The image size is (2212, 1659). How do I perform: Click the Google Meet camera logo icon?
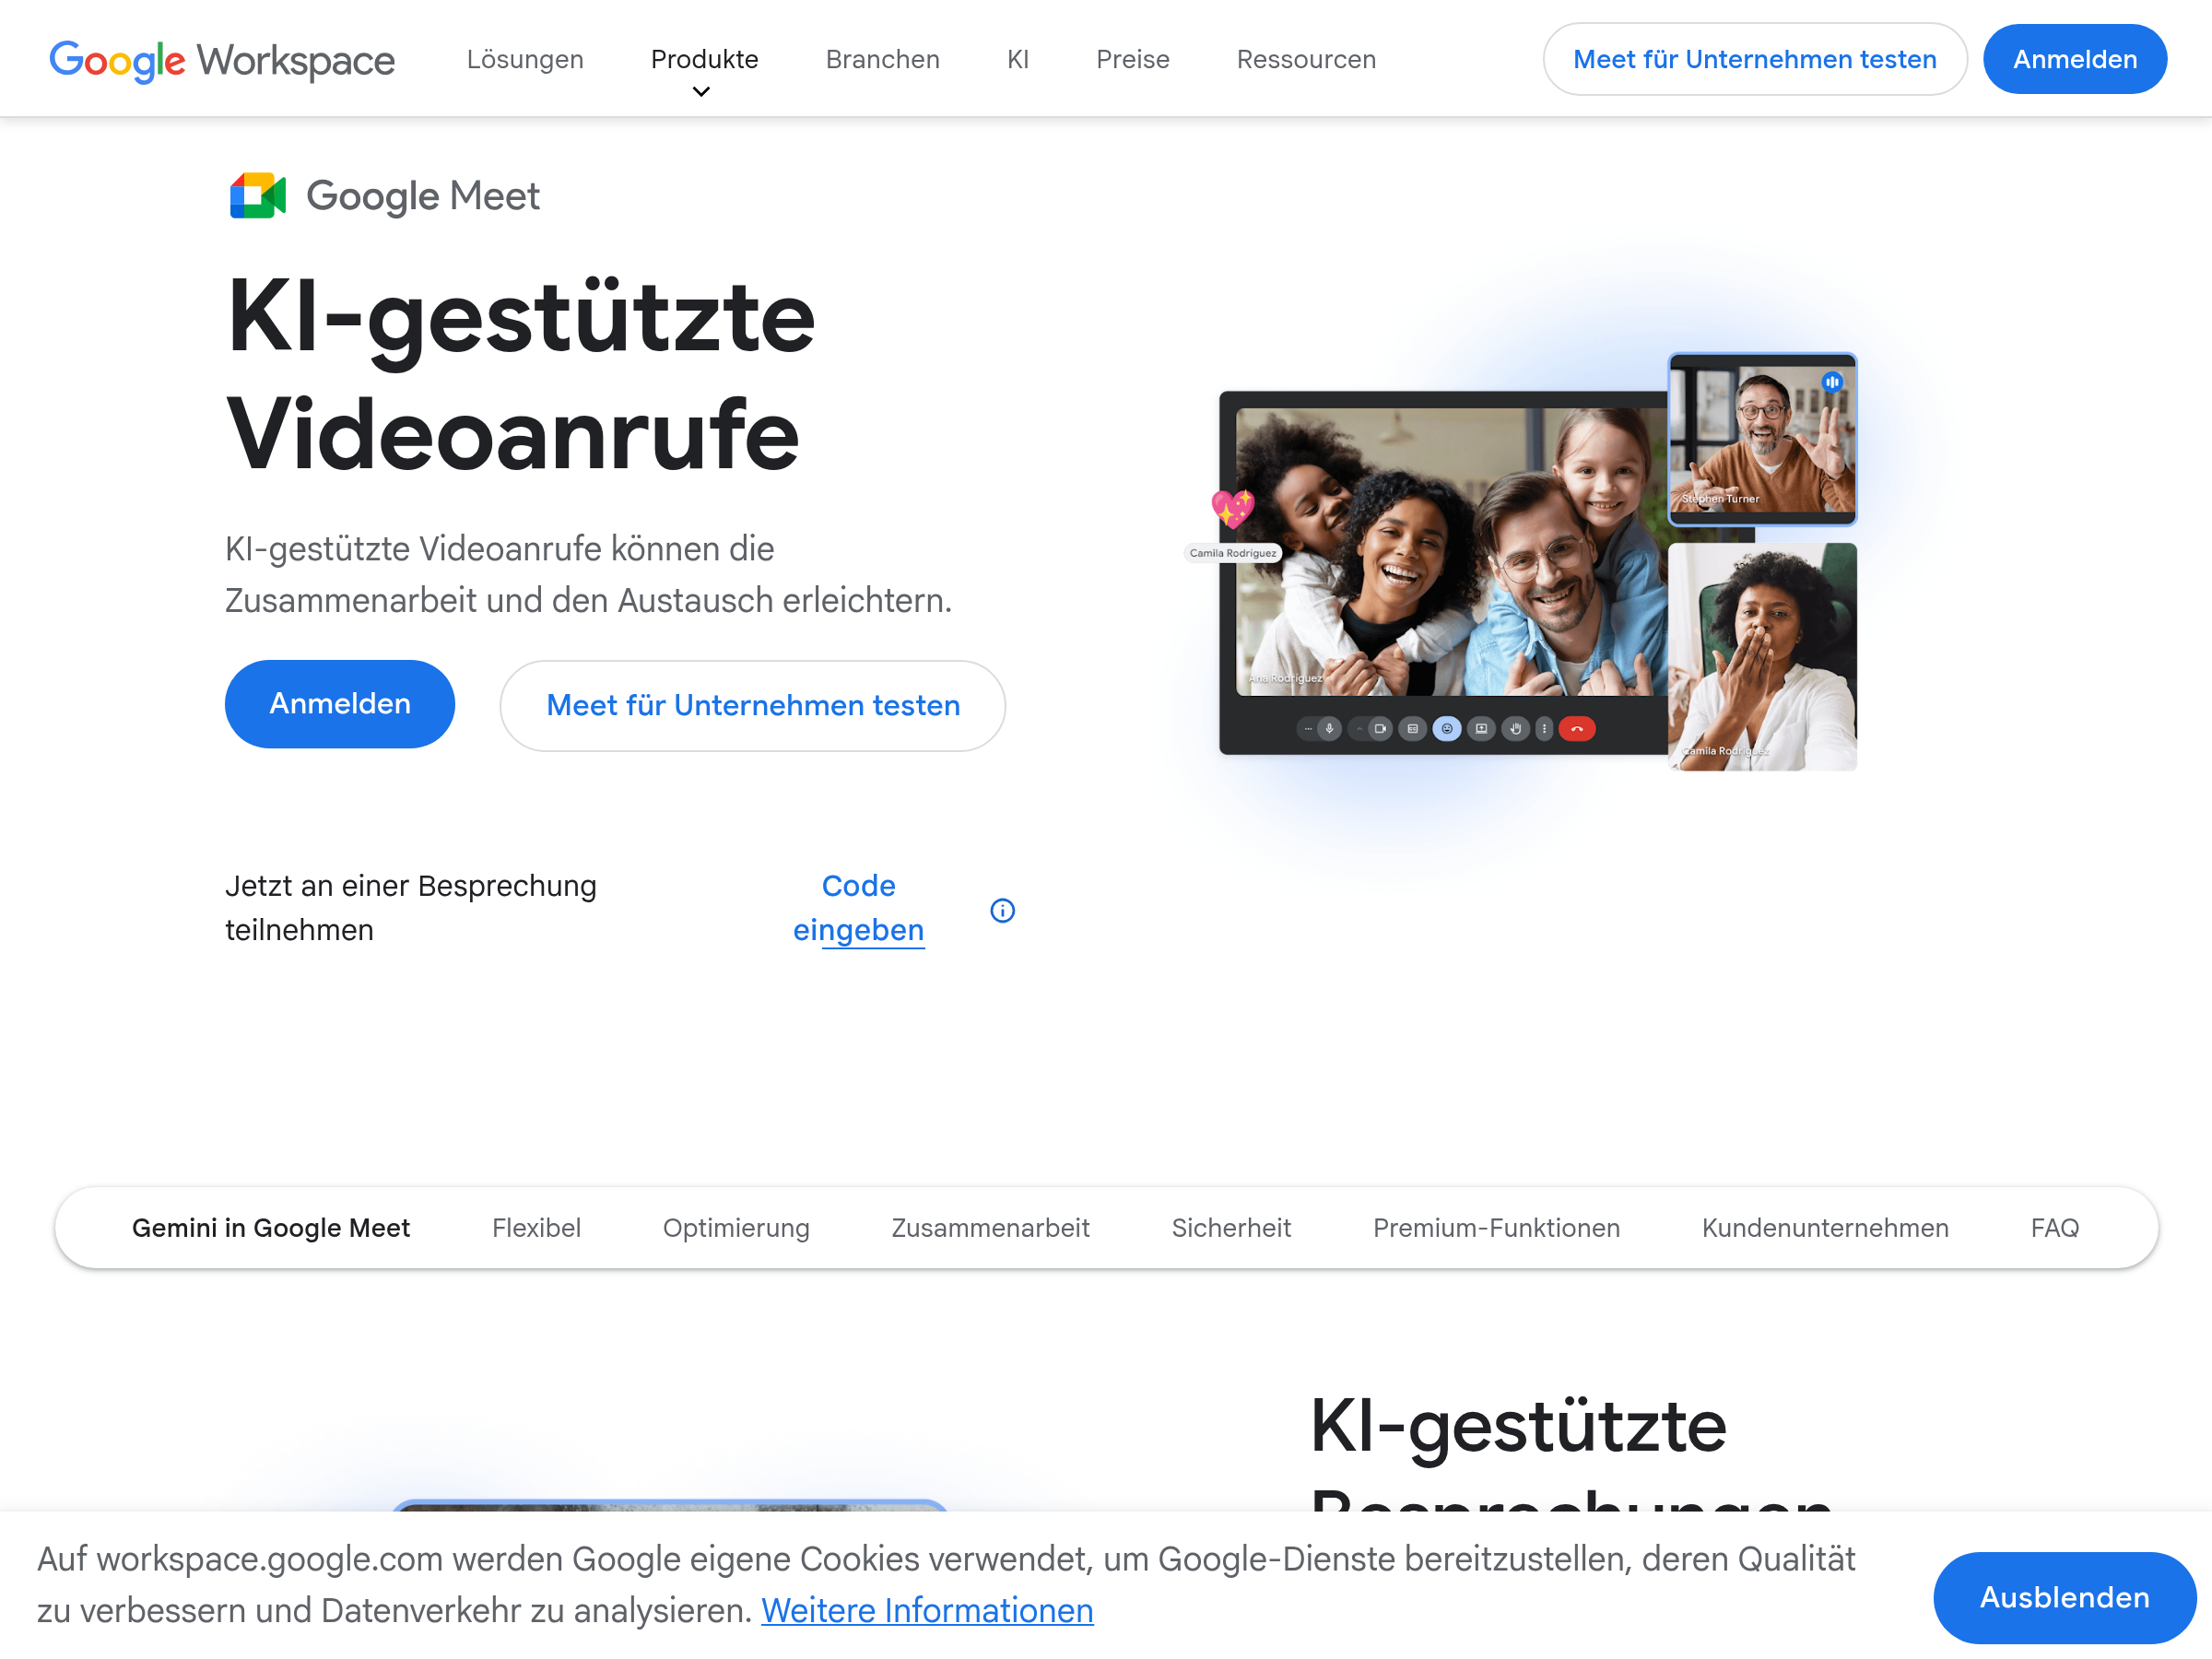[x=258, y=196]
